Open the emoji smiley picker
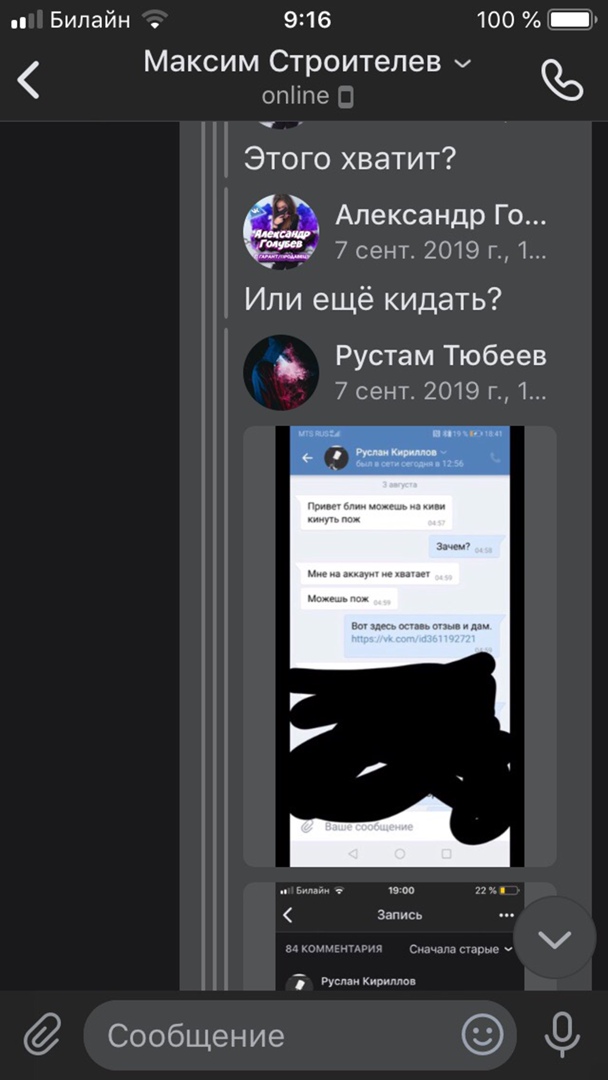This screenshot has width=608, height=1080. pyautogui.click(x=482, y=1035)
